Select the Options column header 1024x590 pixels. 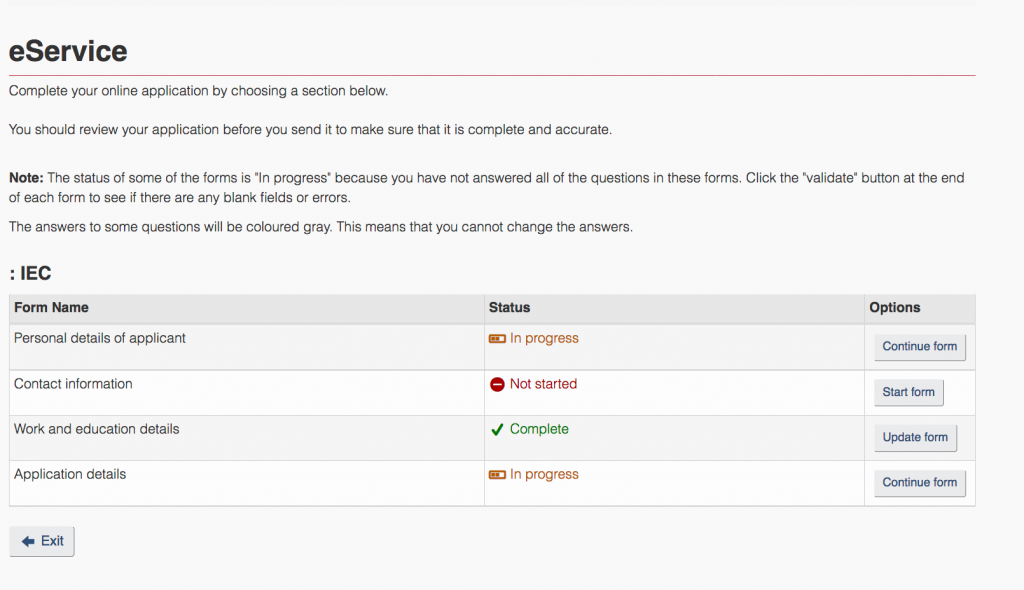point(894,308)
